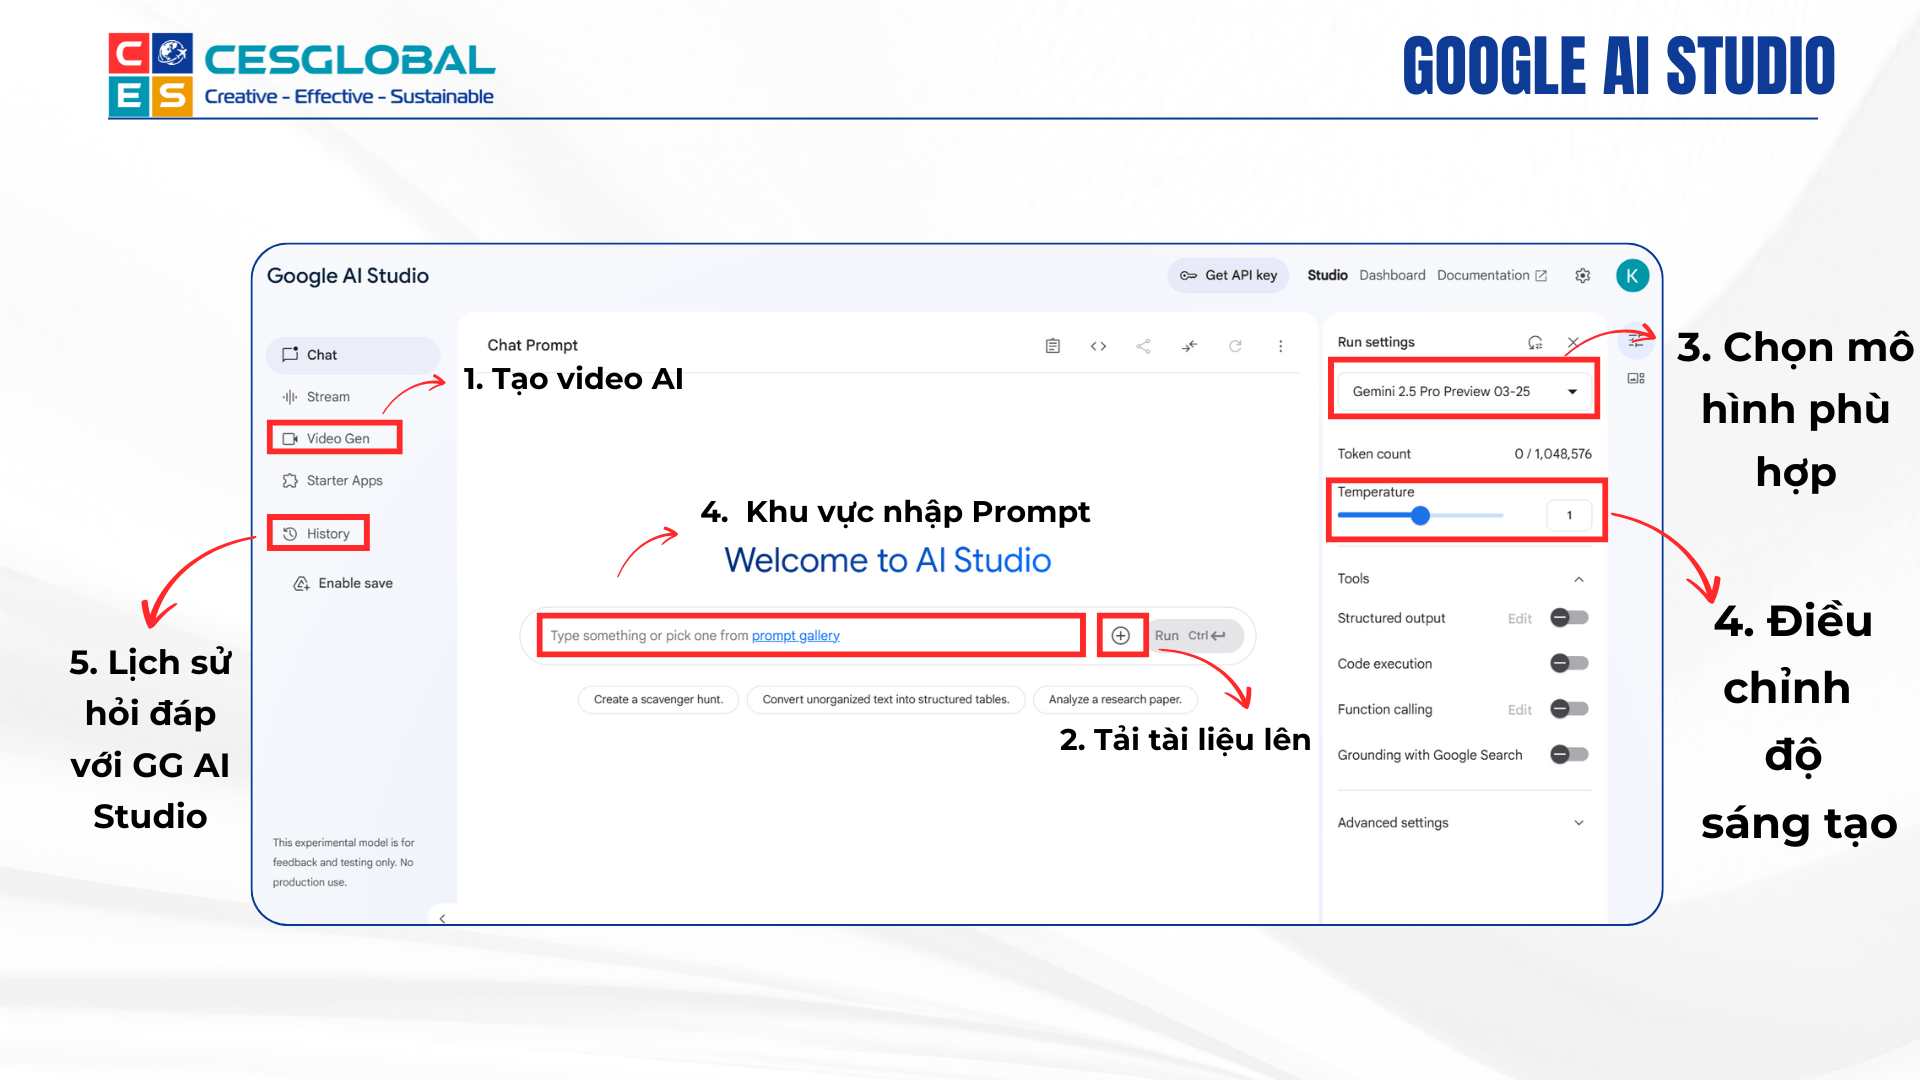
Task: Select 'Create a scavenger hunt.' suggestion
Action: (658, 700)
